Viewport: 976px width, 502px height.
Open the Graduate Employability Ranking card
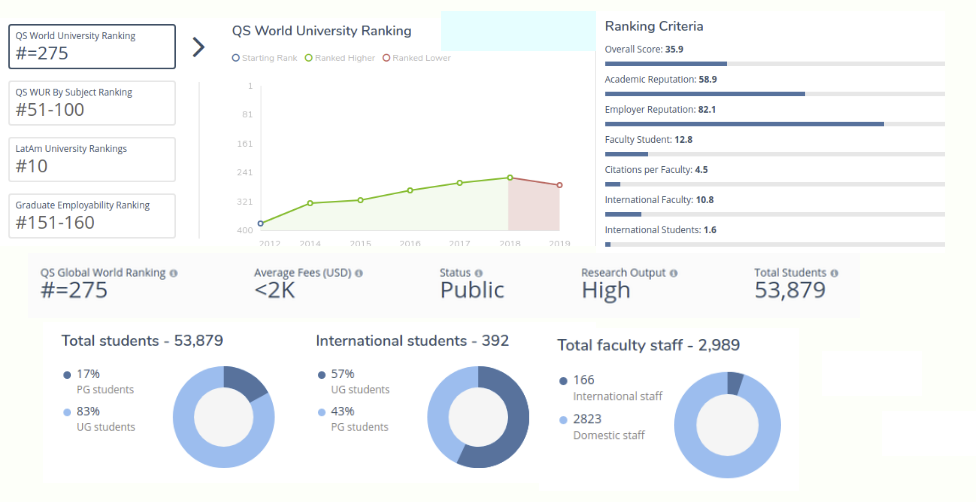(92, 215)
